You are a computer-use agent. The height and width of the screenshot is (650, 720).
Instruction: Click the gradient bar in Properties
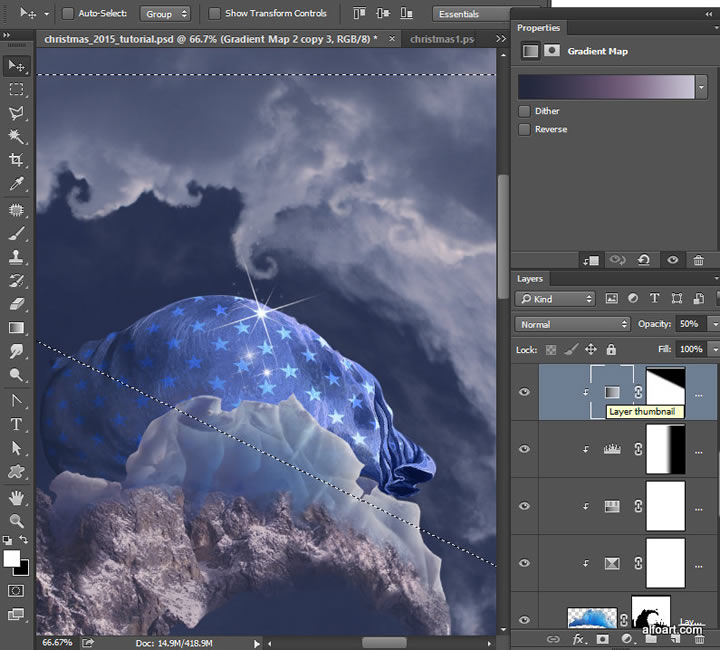click(606, 87)
